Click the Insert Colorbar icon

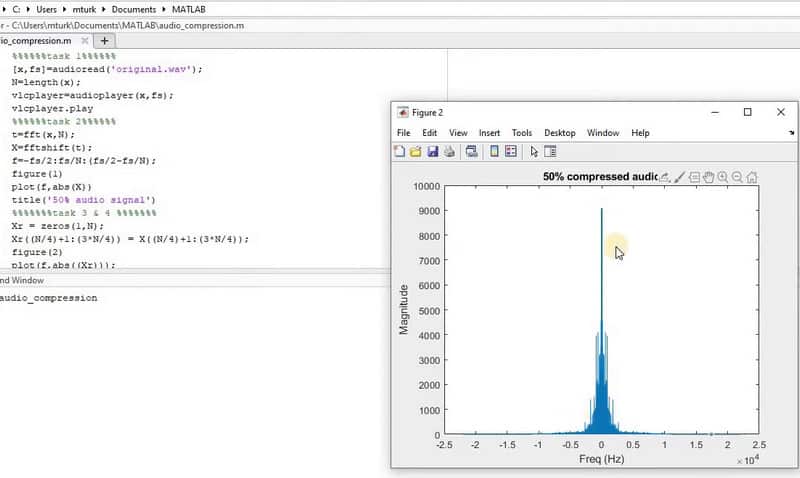click(x=494, y=152)
